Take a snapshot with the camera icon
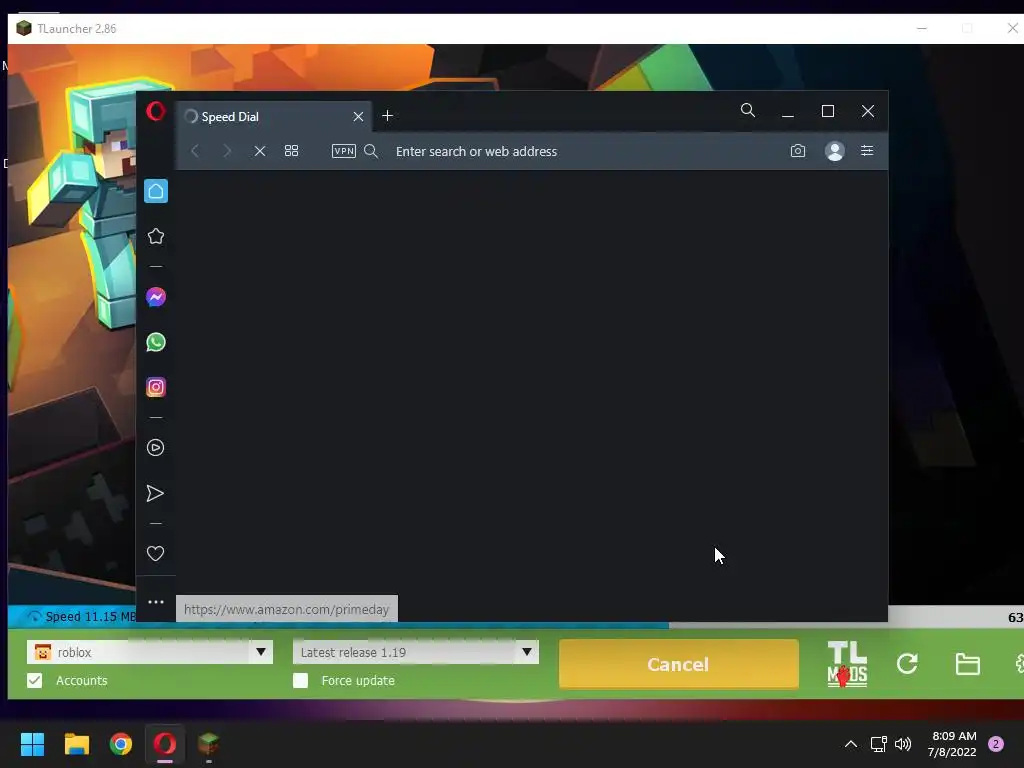 (x=797, y=151)
